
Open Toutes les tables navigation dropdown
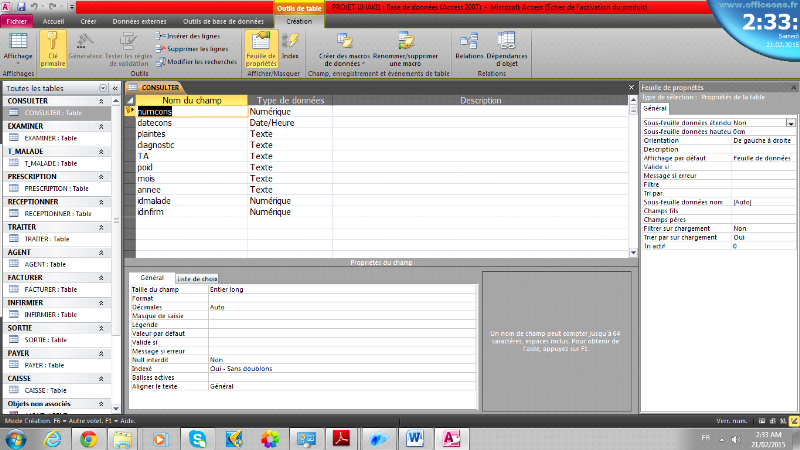pyautogui.click(x=103, y=89)
